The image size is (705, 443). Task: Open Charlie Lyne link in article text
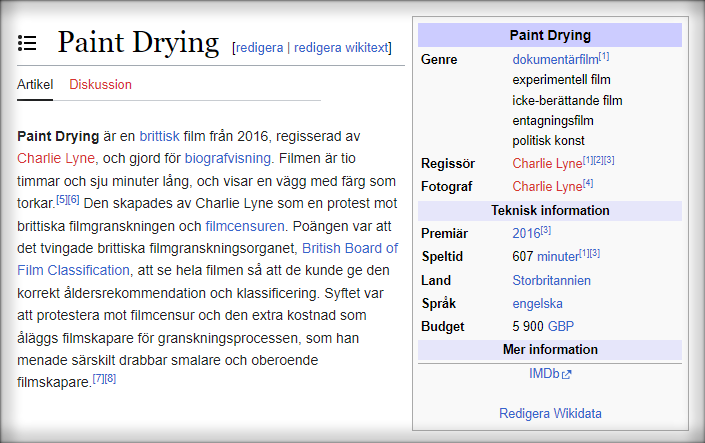[56, 157]
